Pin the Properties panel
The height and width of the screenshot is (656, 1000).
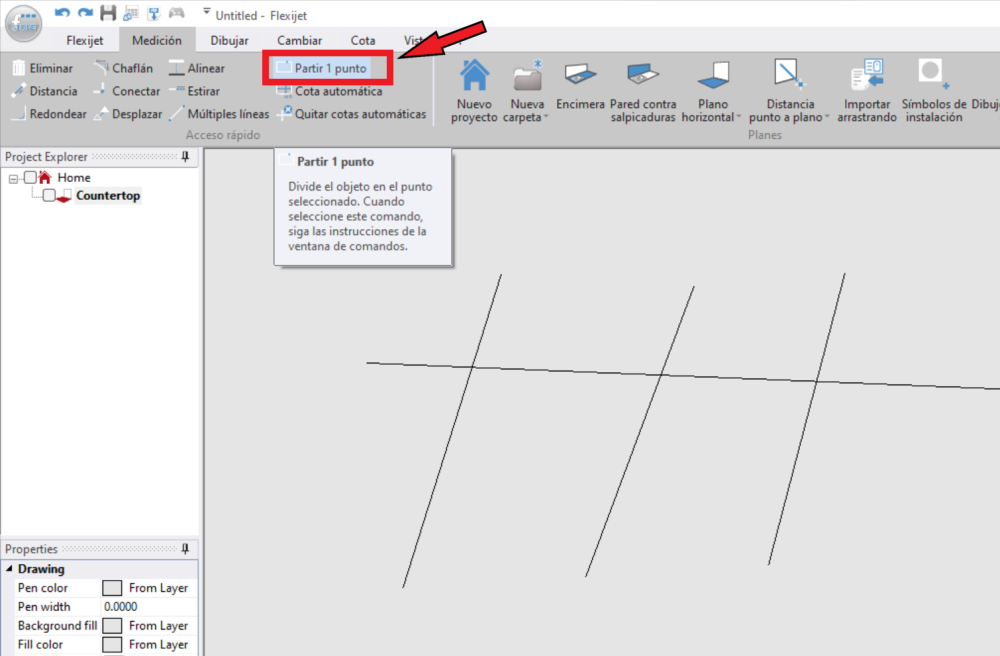point(186,549)
